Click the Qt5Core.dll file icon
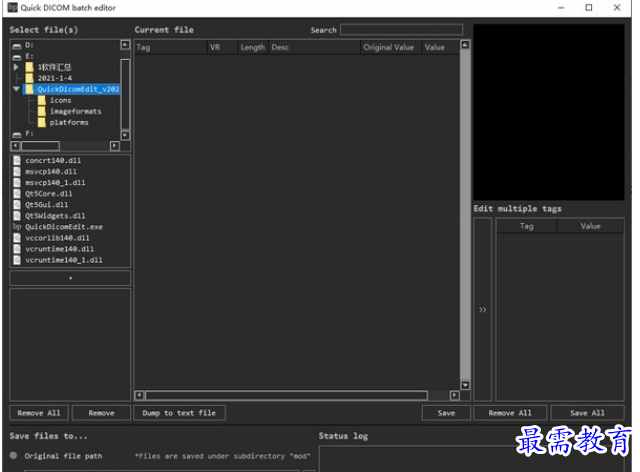640x472 pixels. pyautogui.click(x=16, y=193)
